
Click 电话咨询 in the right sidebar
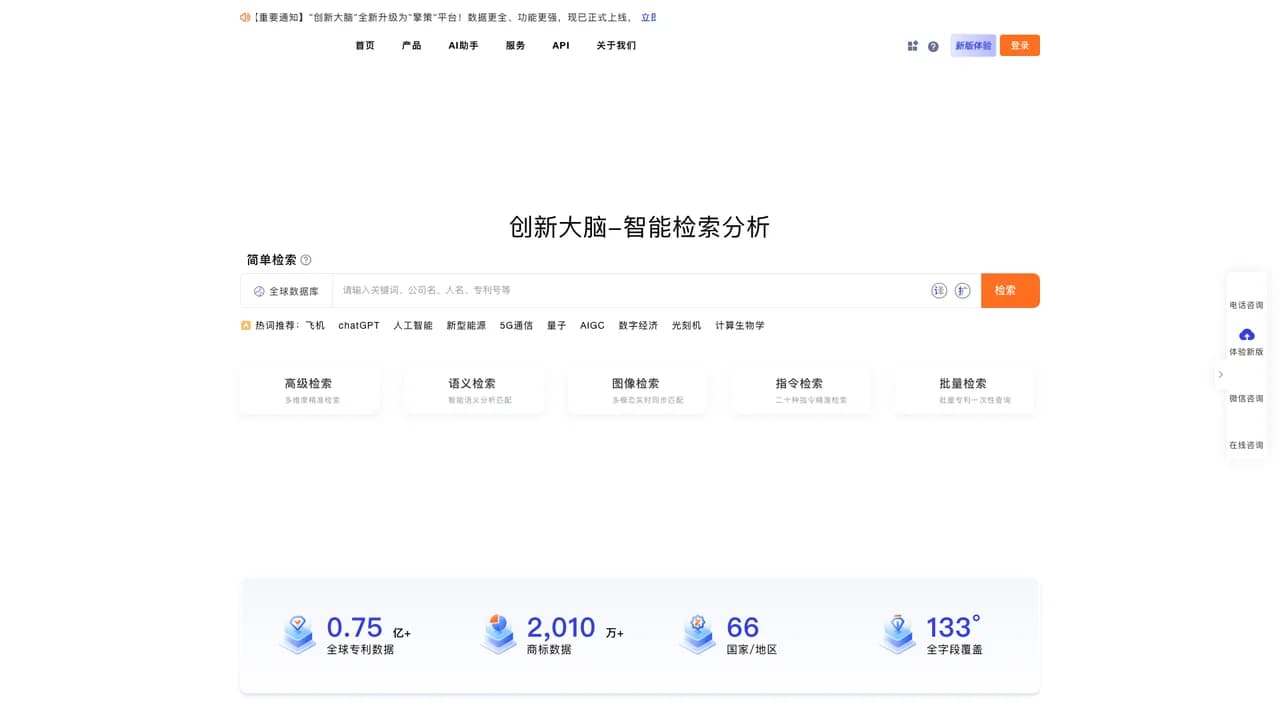tap(1246, 305)
